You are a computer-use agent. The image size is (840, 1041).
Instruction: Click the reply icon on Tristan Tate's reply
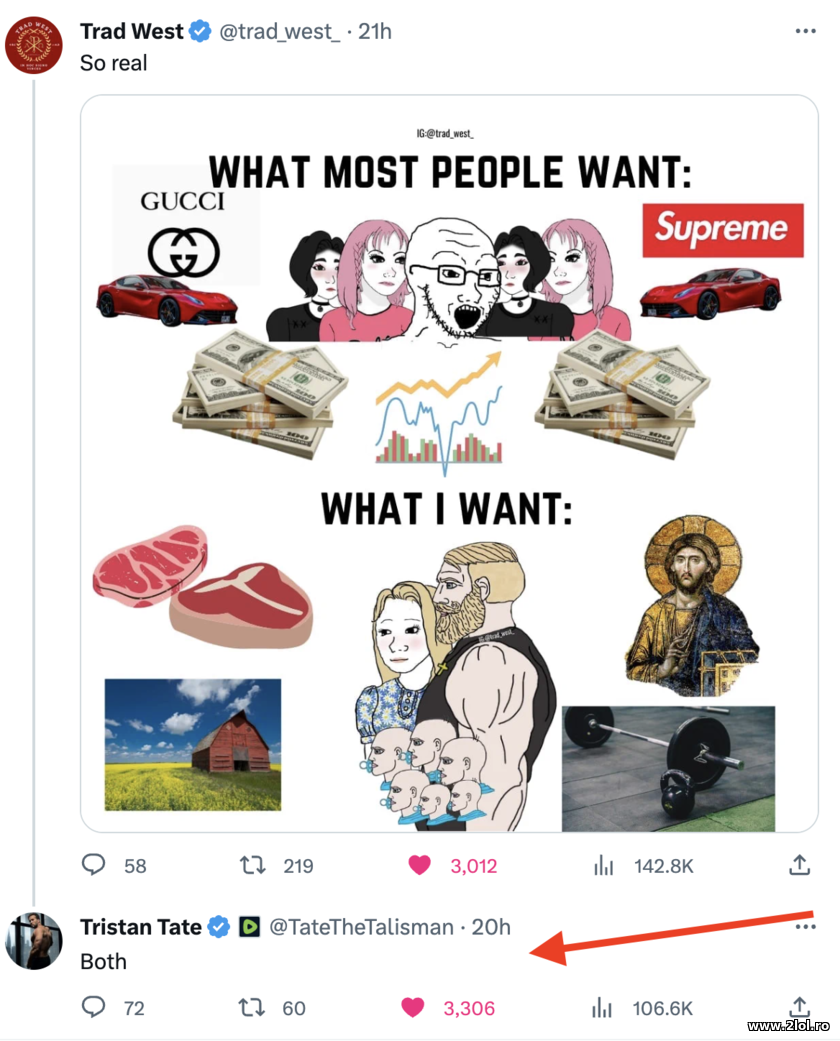click(93, 1008)
